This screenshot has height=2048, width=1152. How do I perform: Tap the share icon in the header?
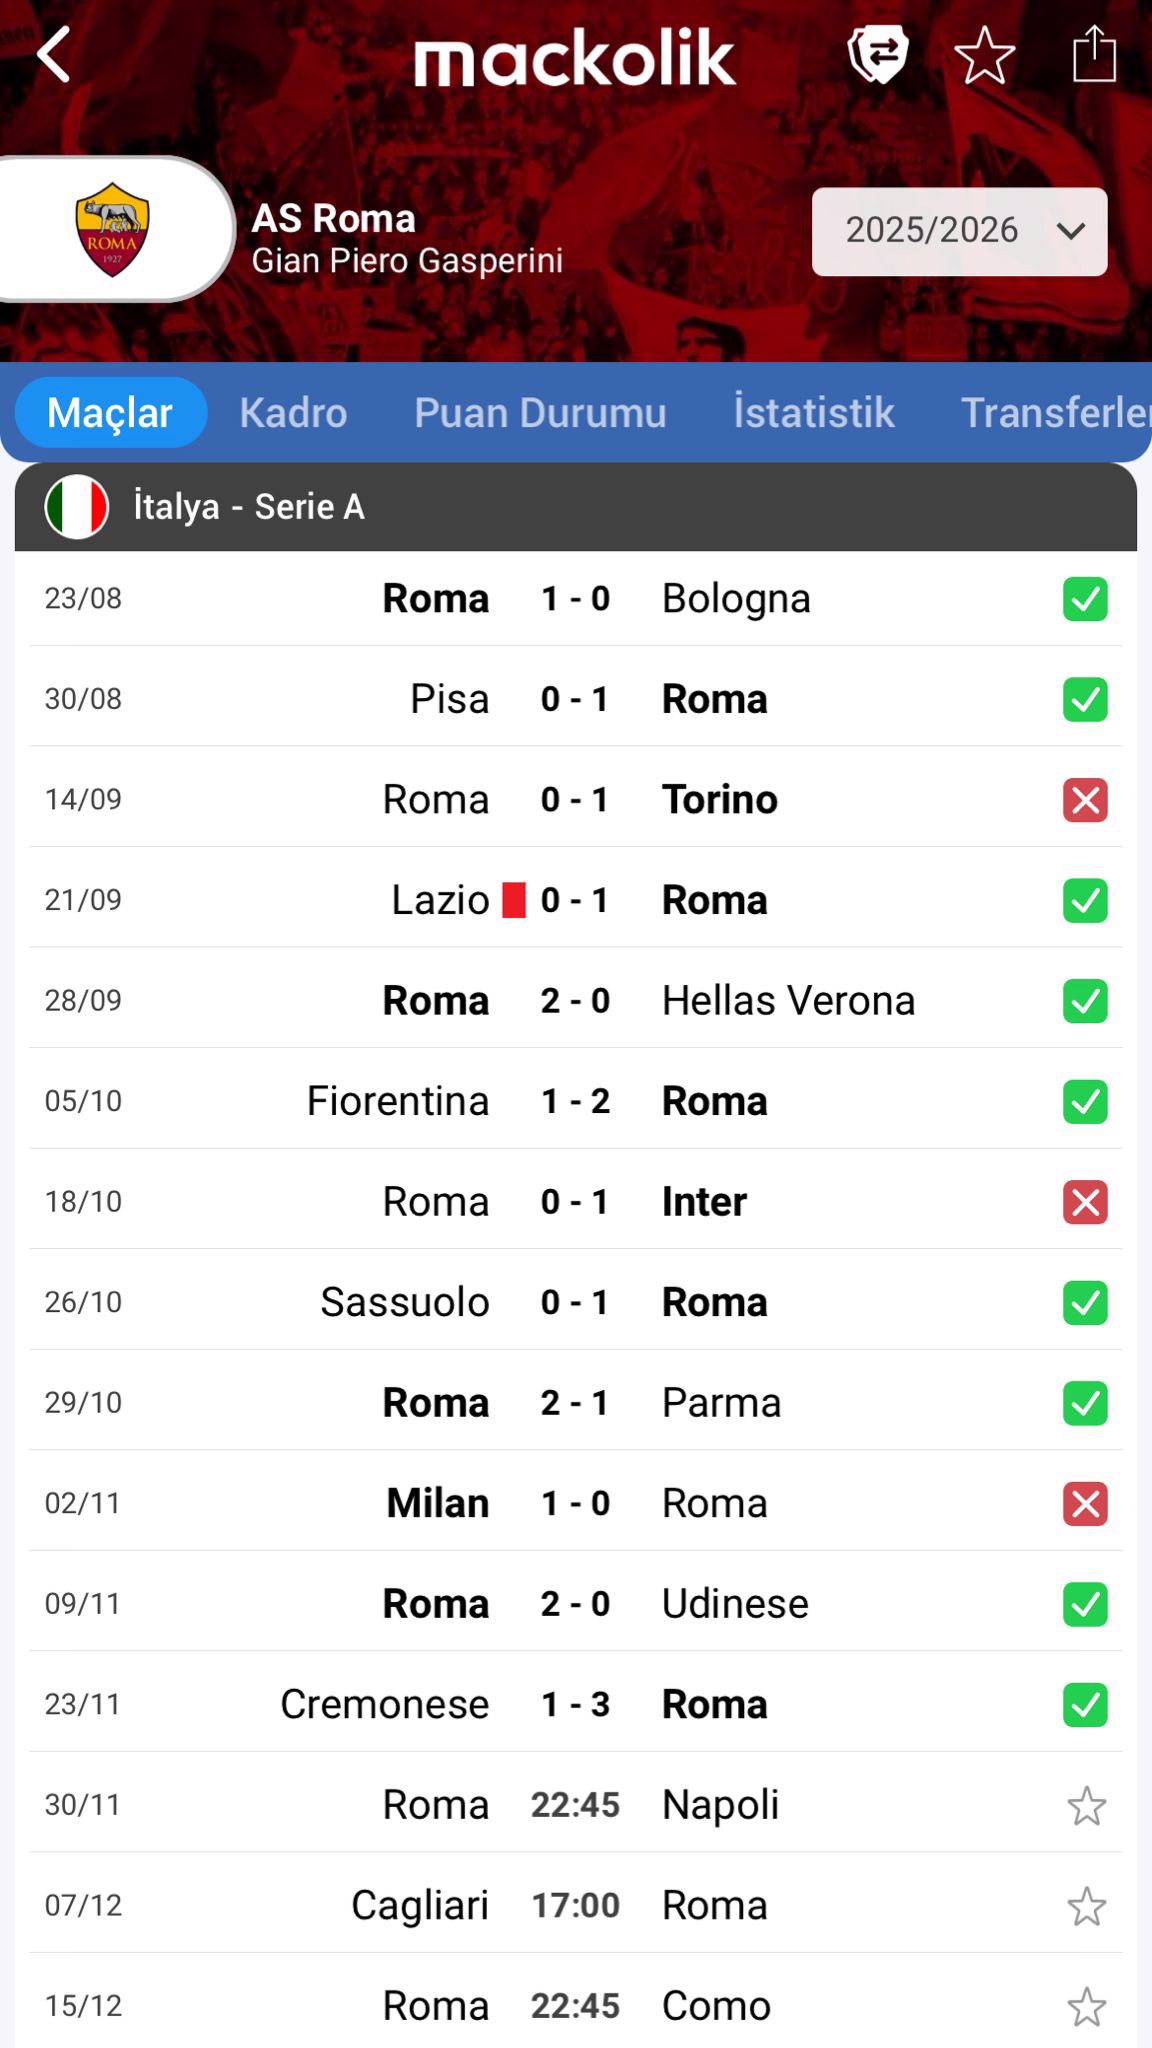(x=1094, y=54)
